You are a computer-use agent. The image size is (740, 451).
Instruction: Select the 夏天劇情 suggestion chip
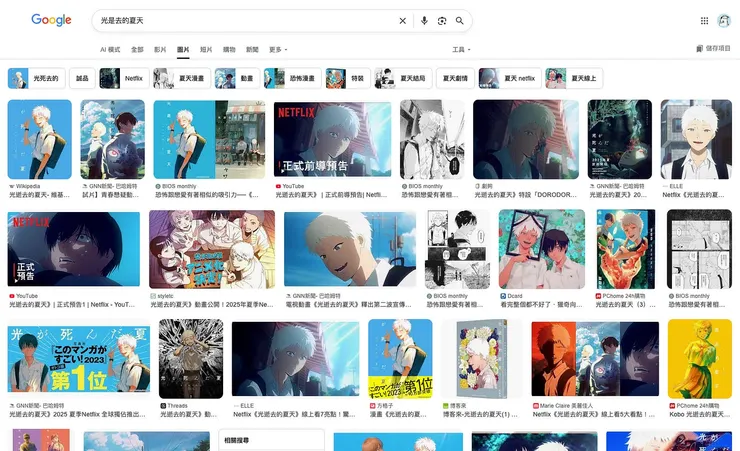[x=455, y=78]
